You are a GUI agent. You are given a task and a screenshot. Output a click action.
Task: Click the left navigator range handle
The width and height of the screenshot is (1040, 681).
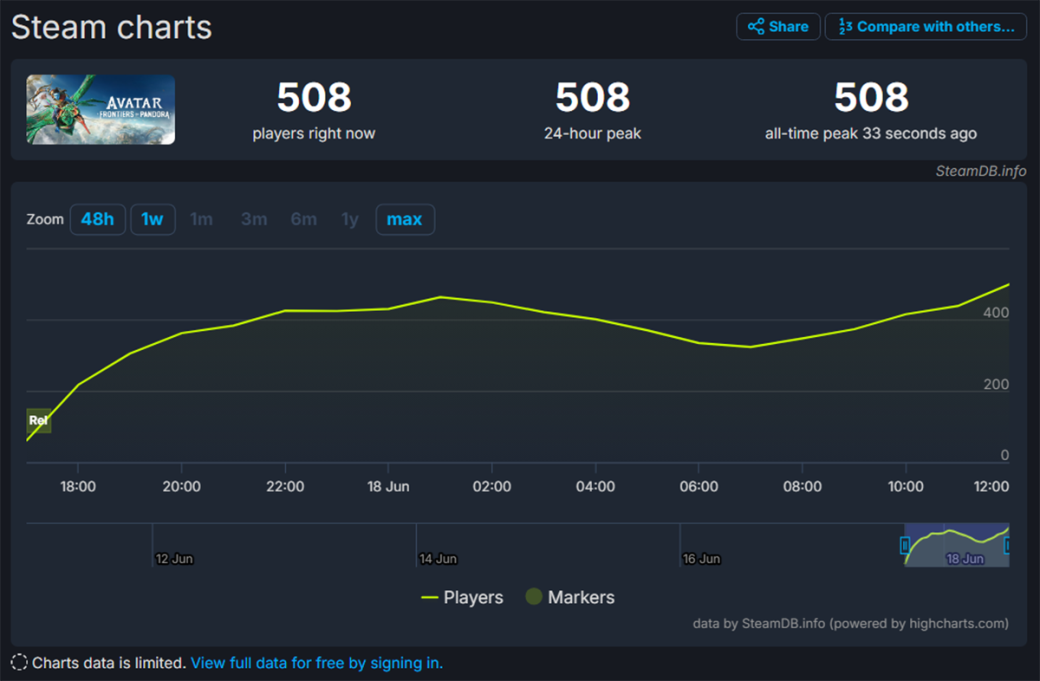point(905,545)
